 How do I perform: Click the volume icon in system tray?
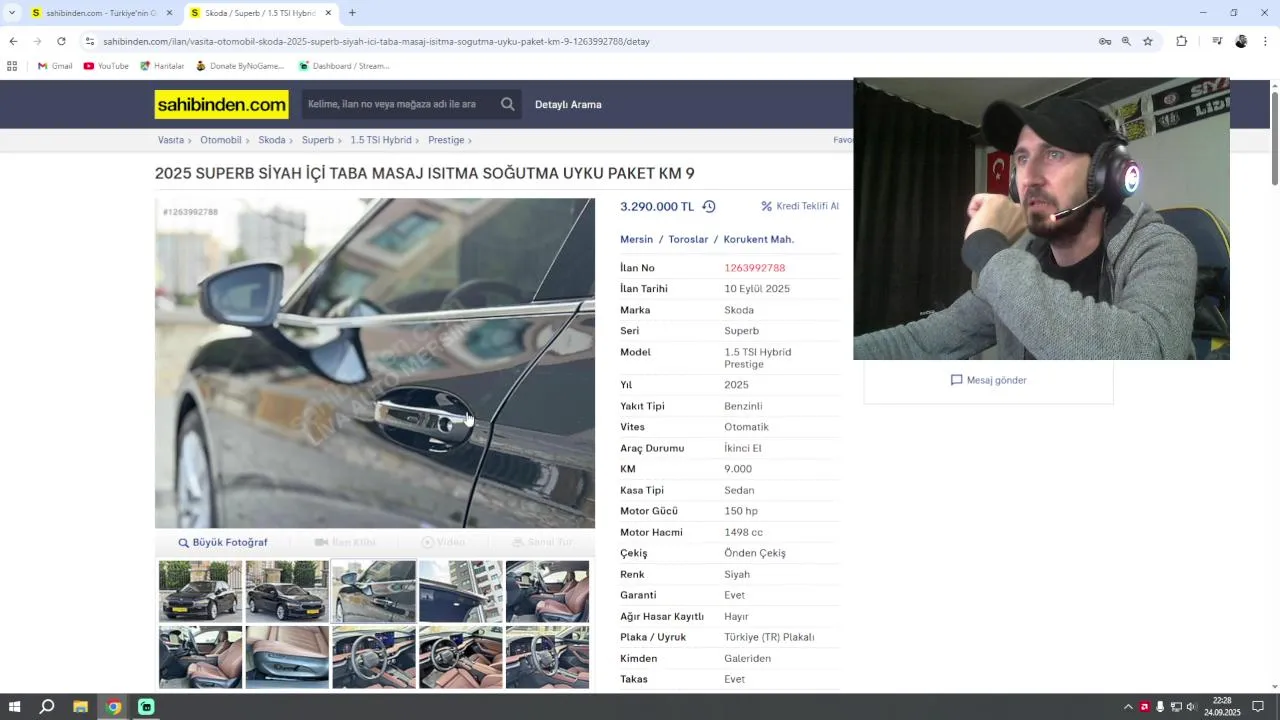1191,707
